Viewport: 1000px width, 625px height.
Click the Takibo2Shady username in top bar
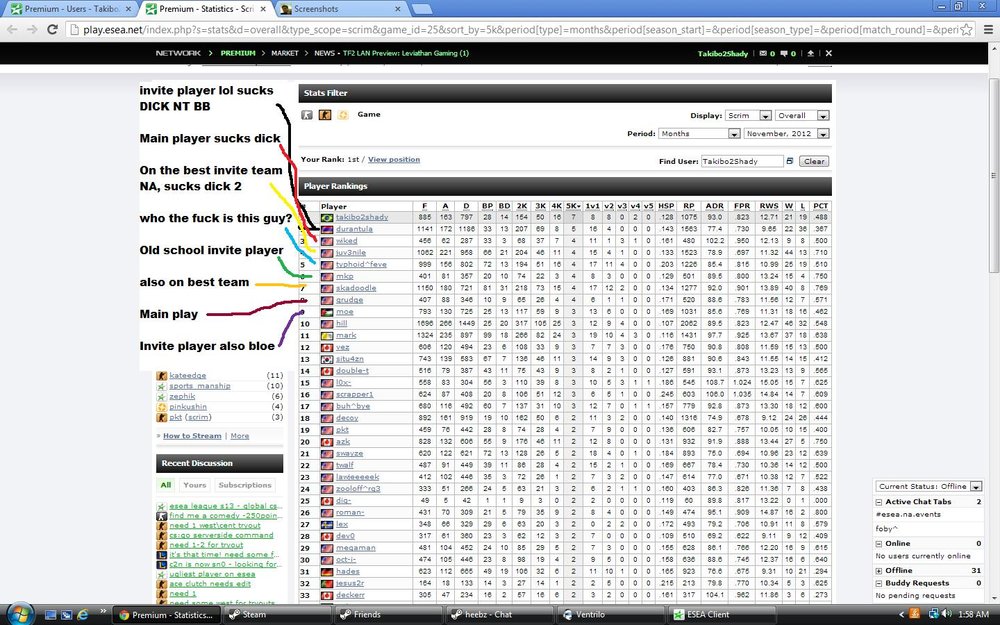pos(723,54)
